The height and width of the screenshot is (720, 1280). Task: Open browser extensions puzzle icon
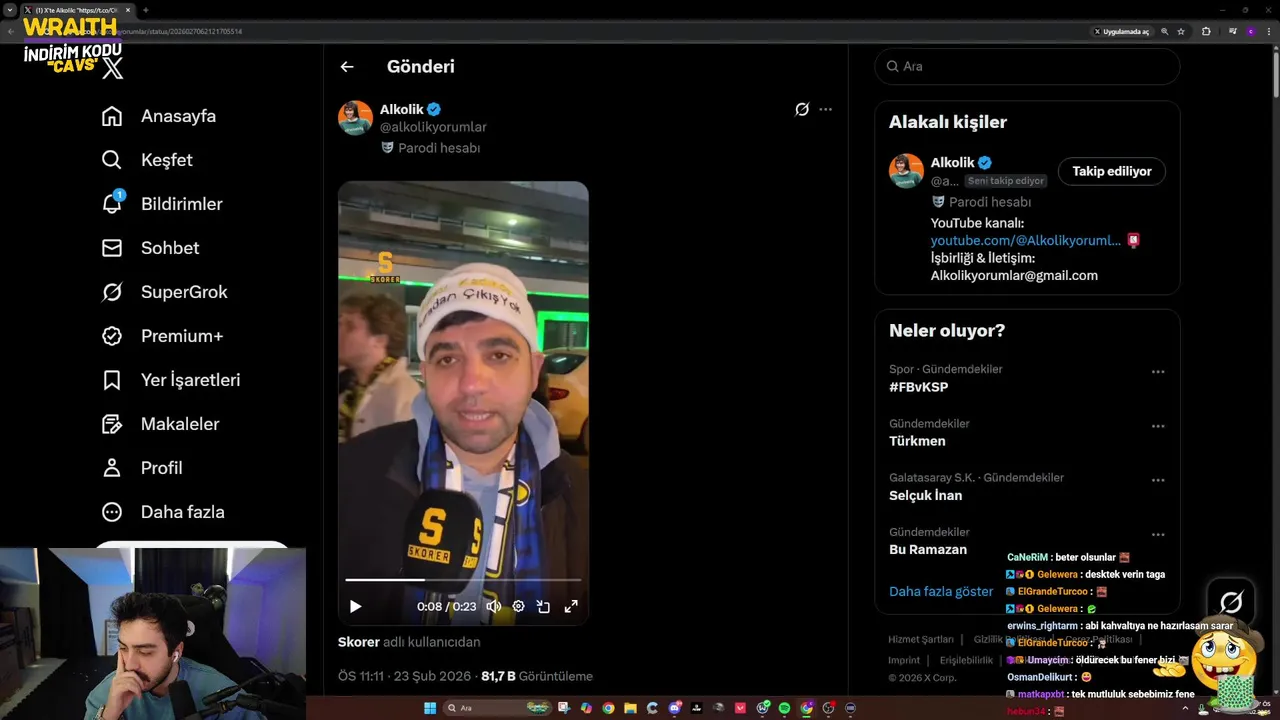pyautogui.click(x=1206, y=31)
